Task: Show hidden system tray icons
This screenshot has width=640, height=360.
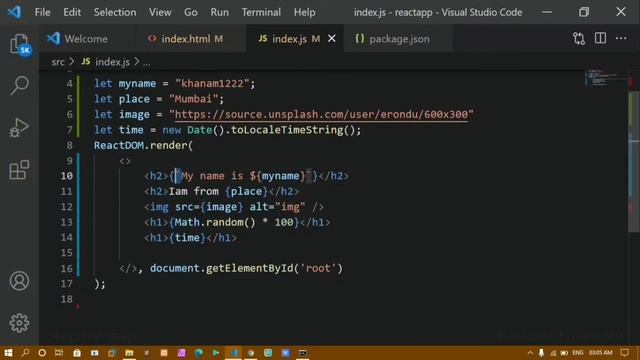Action: tap(530, 353)
